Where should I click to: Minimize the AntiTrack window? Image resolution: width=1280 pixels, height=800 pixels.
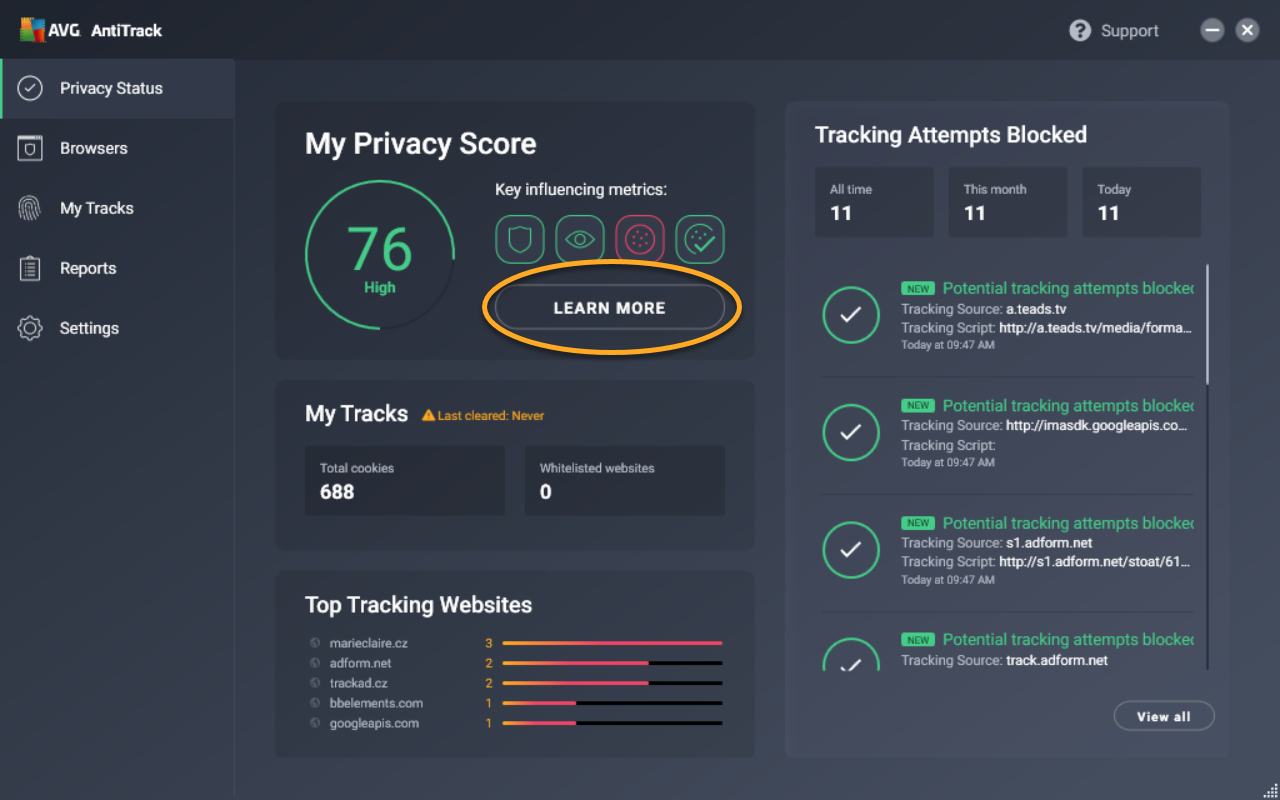coord(1212,30)
